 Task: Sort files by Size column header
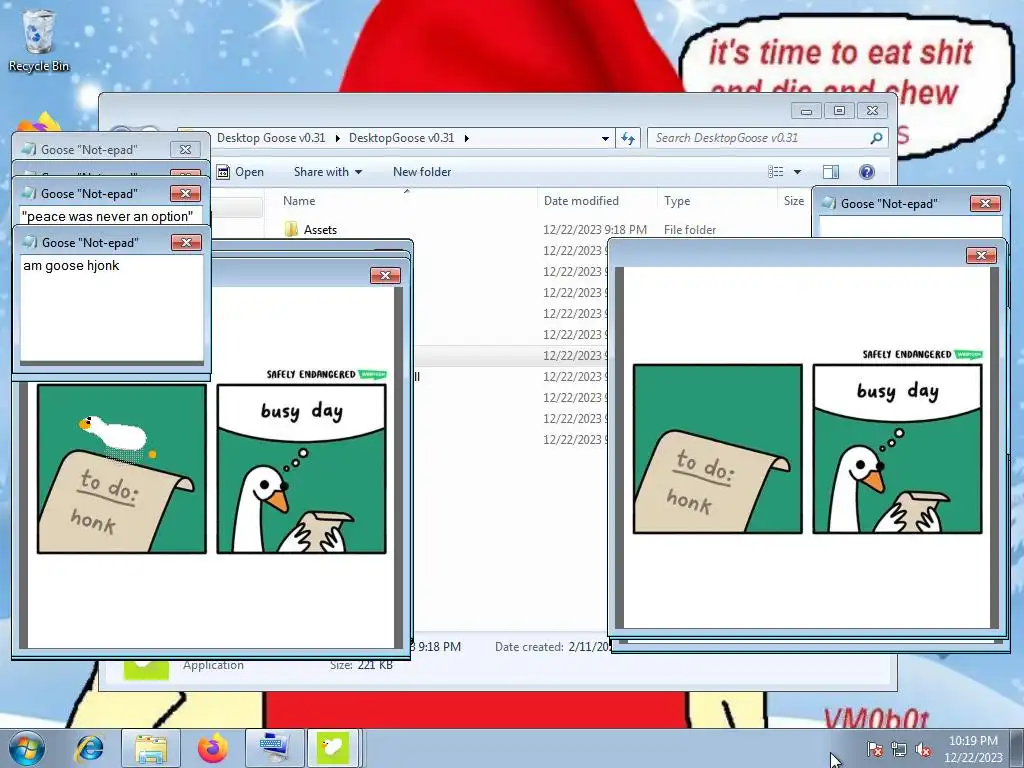pos(793,201)
